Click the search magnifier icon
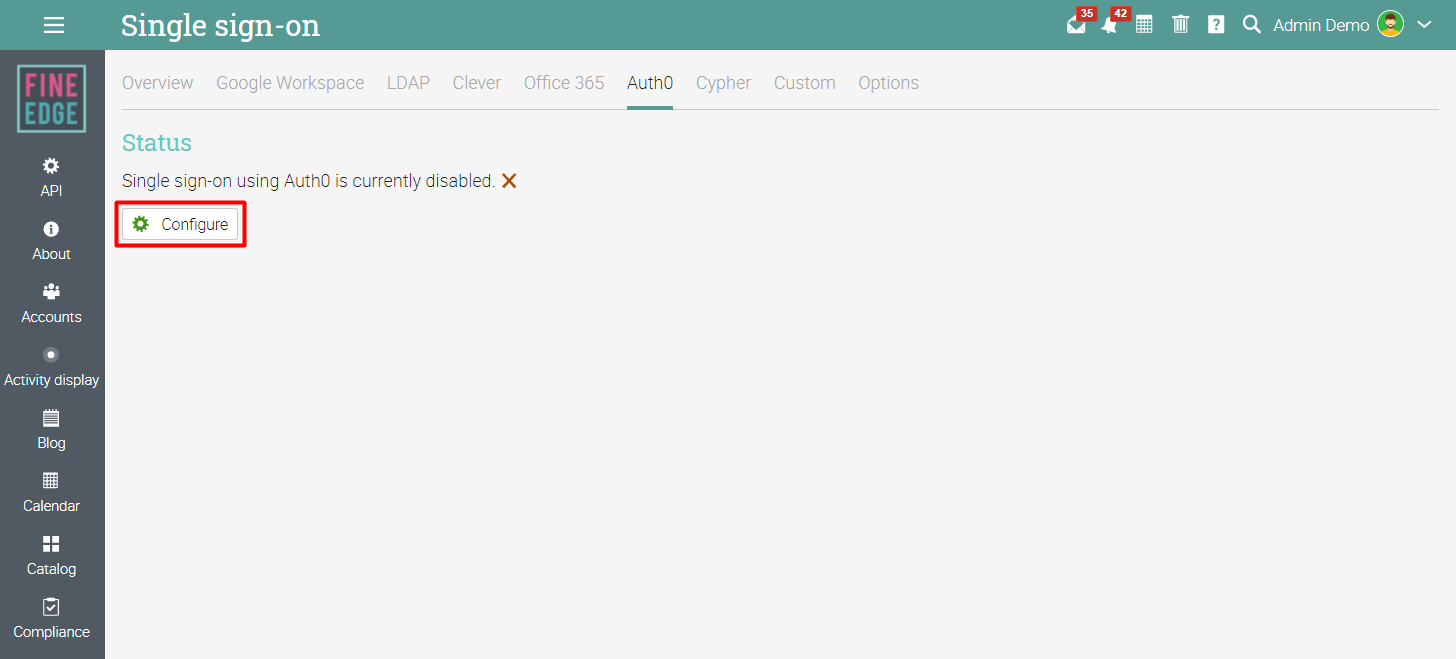The width and height of the screenshot is (1456, 659). pos(1251,25)
